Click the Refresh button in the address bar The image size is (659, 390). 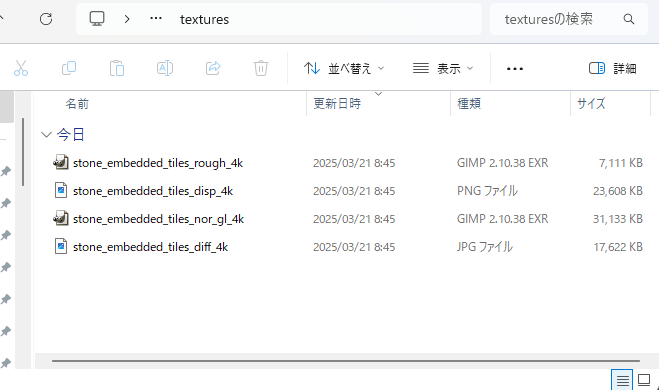[46, 19]
